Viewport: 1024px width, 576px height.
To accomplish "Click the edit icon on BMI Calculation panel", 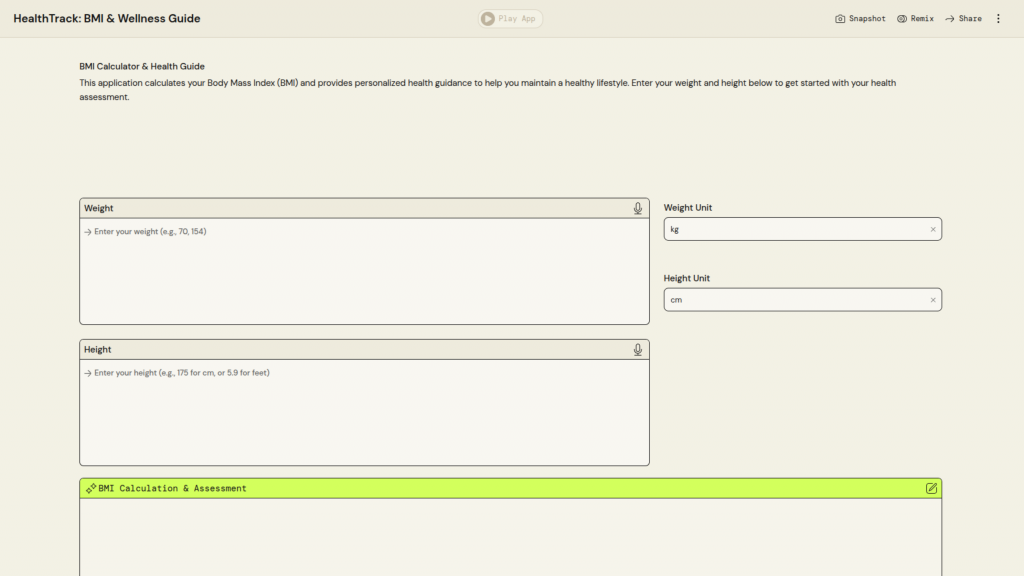I will [x=931, y=488].
